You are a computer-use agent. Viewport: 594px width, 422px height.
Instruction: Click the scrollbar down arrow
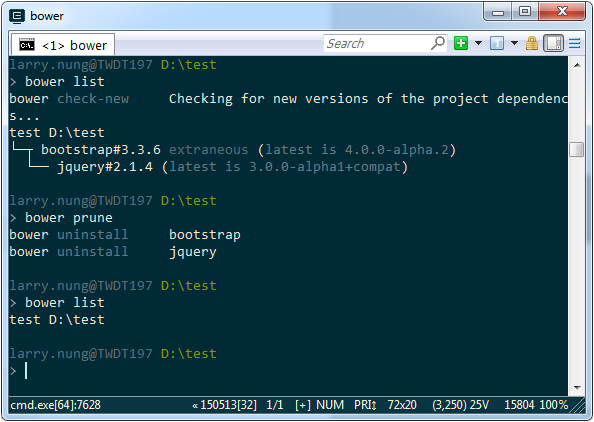click(577, 388)
